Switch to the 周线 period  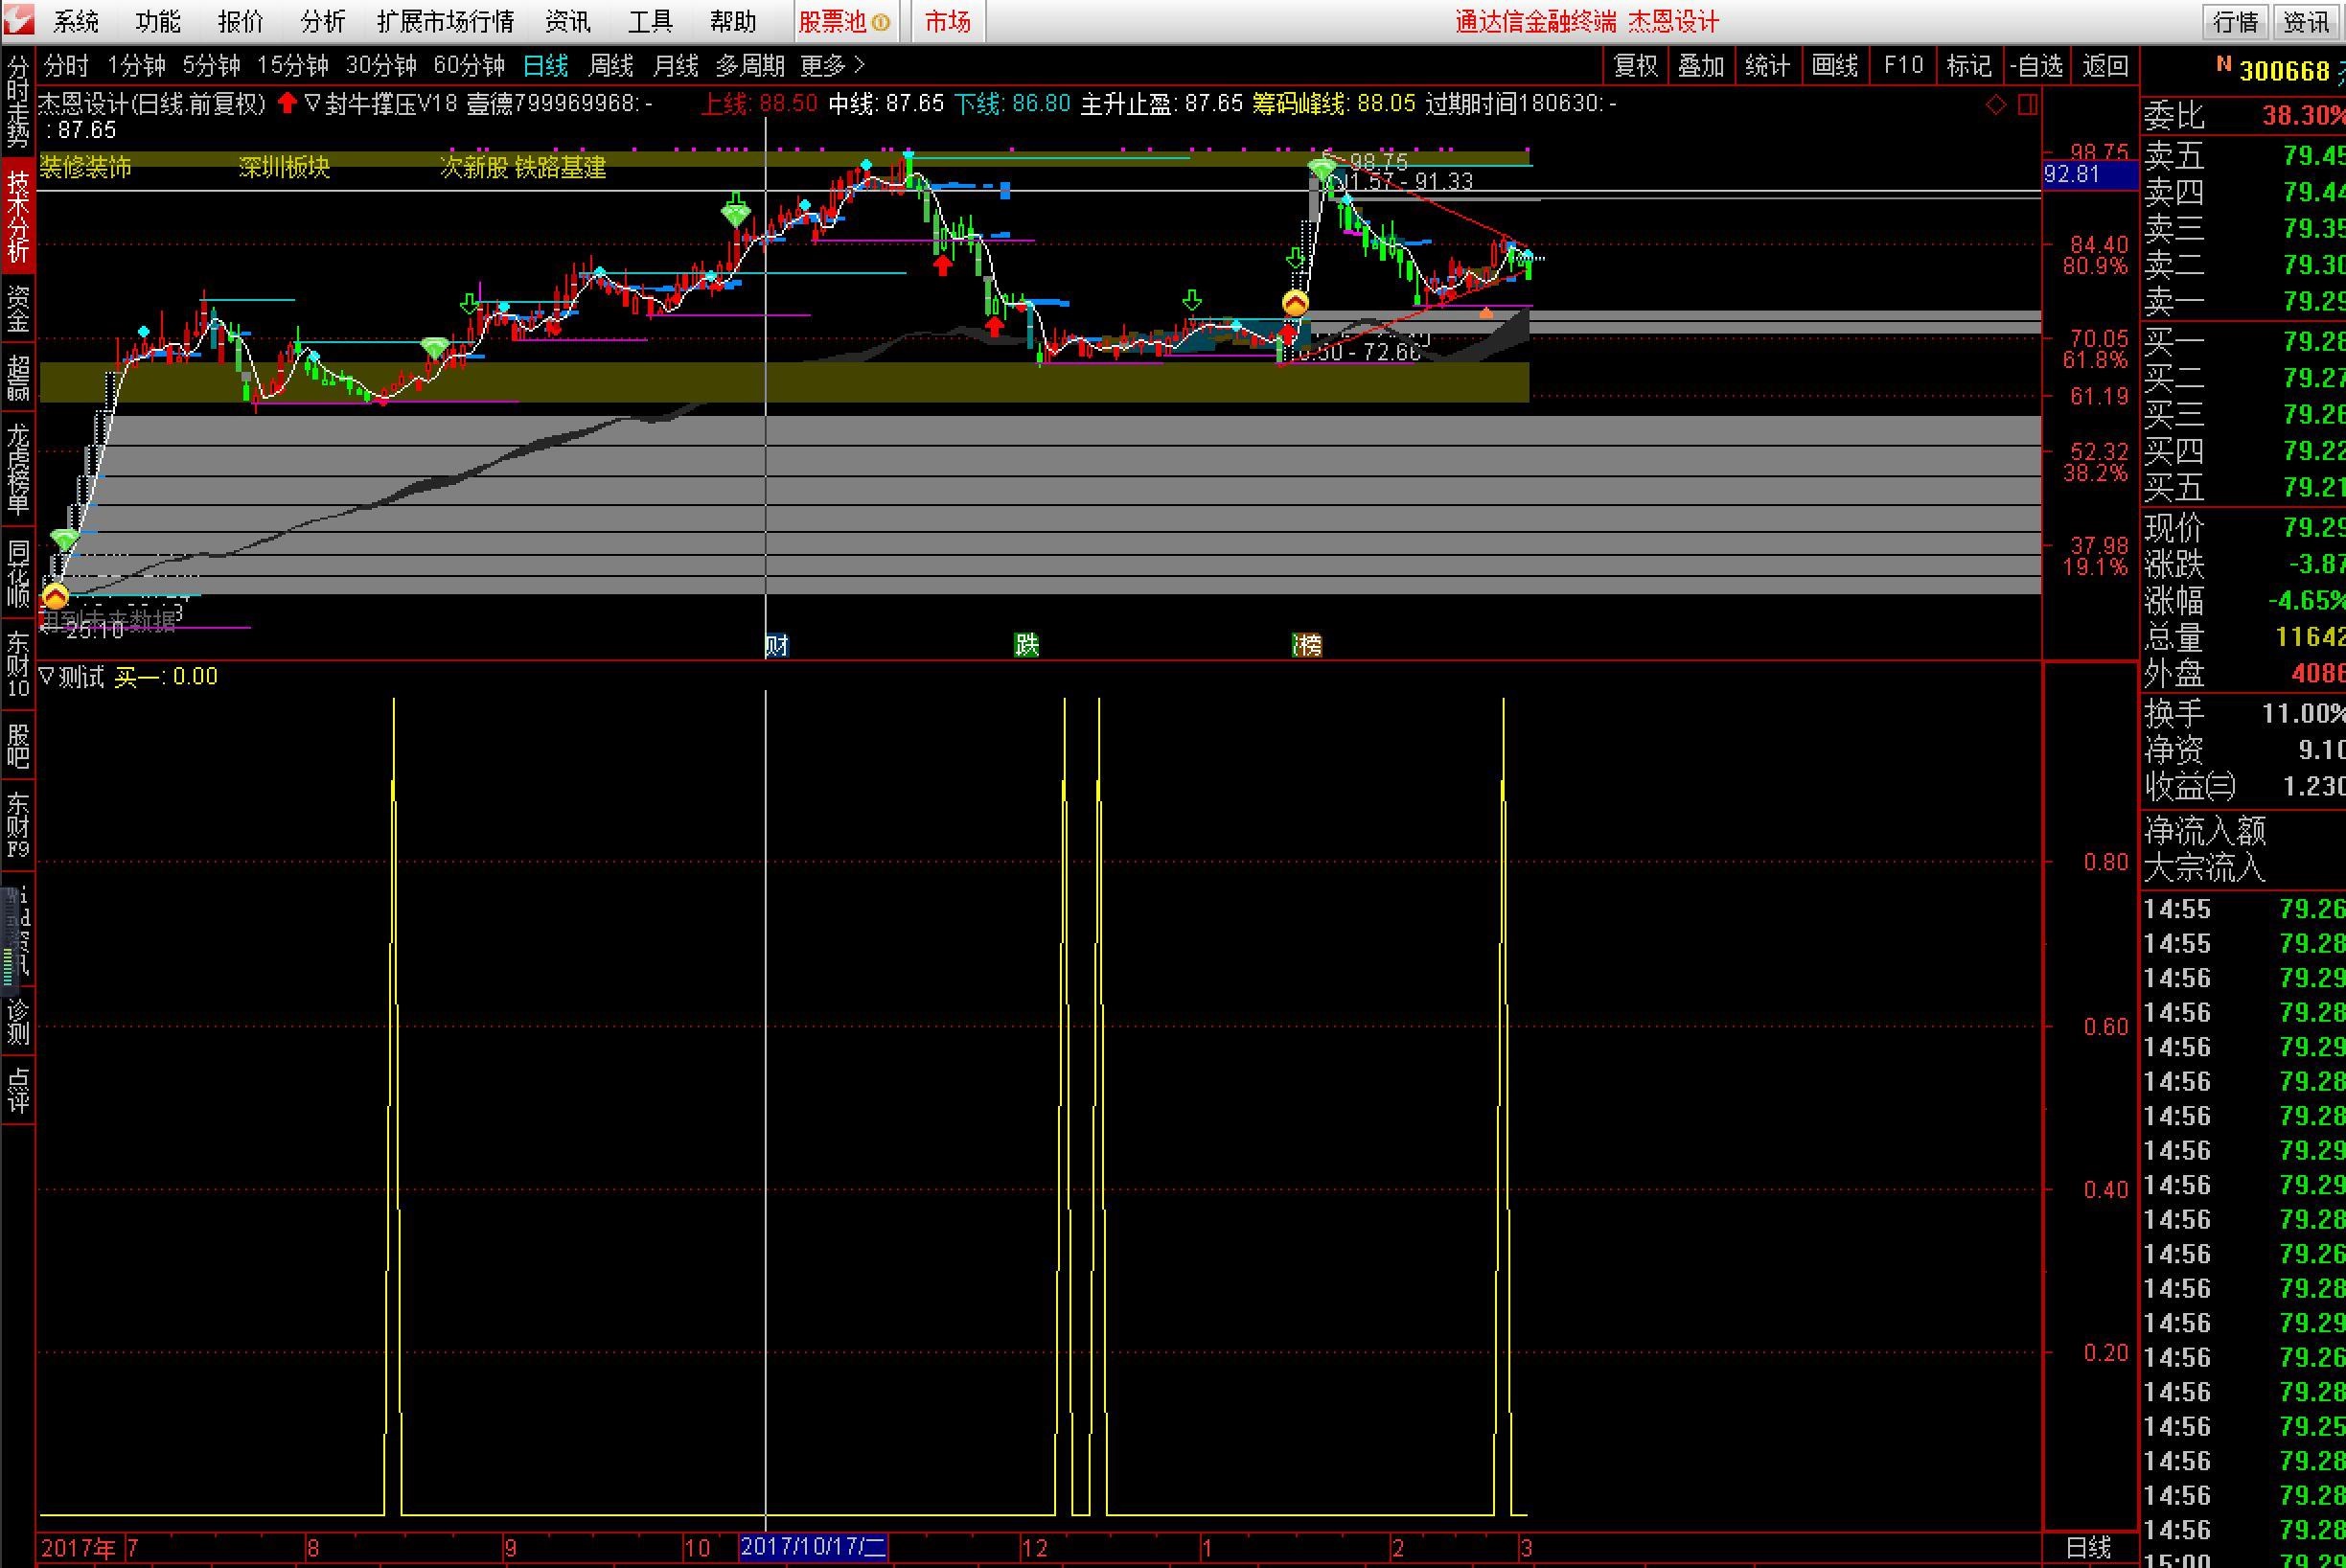(611, 66)
